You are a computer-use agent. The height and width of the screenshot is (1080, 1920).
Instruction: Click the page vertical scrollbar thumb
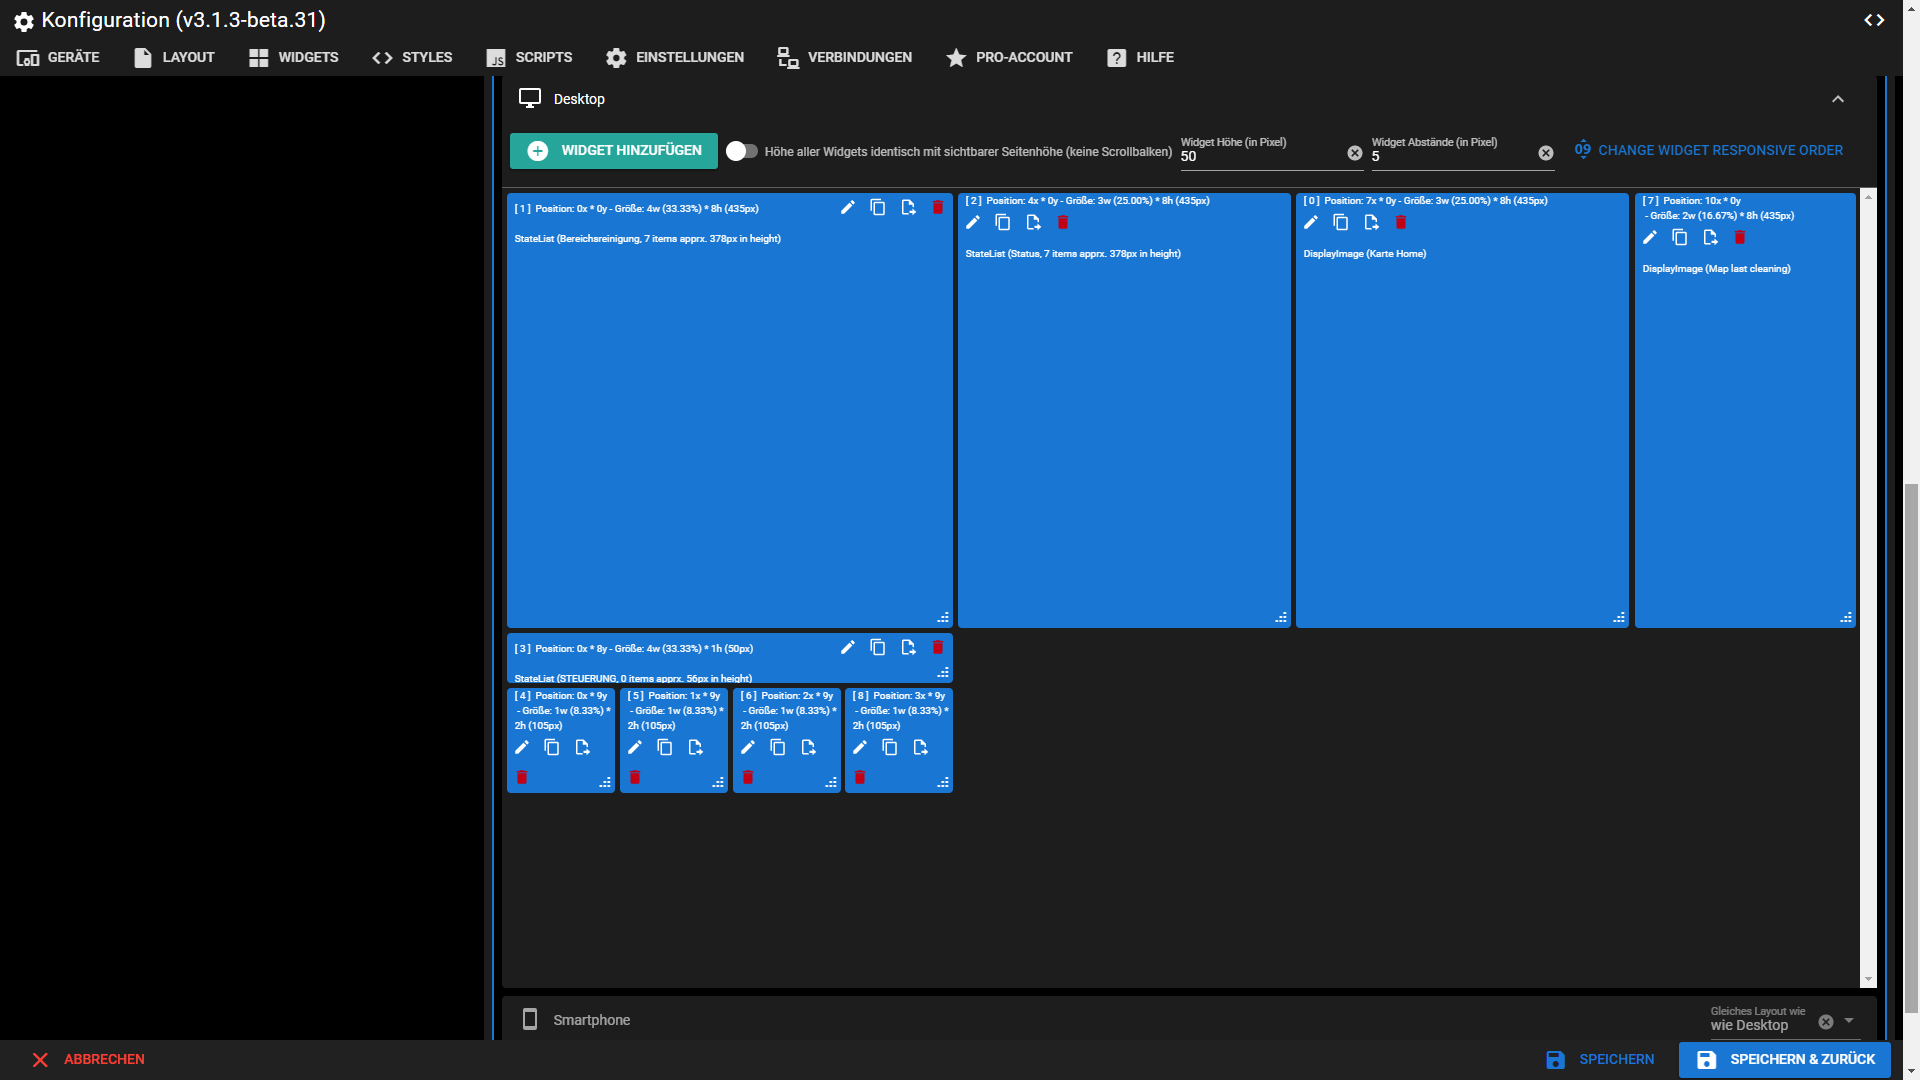click(x=1911, y=748)
